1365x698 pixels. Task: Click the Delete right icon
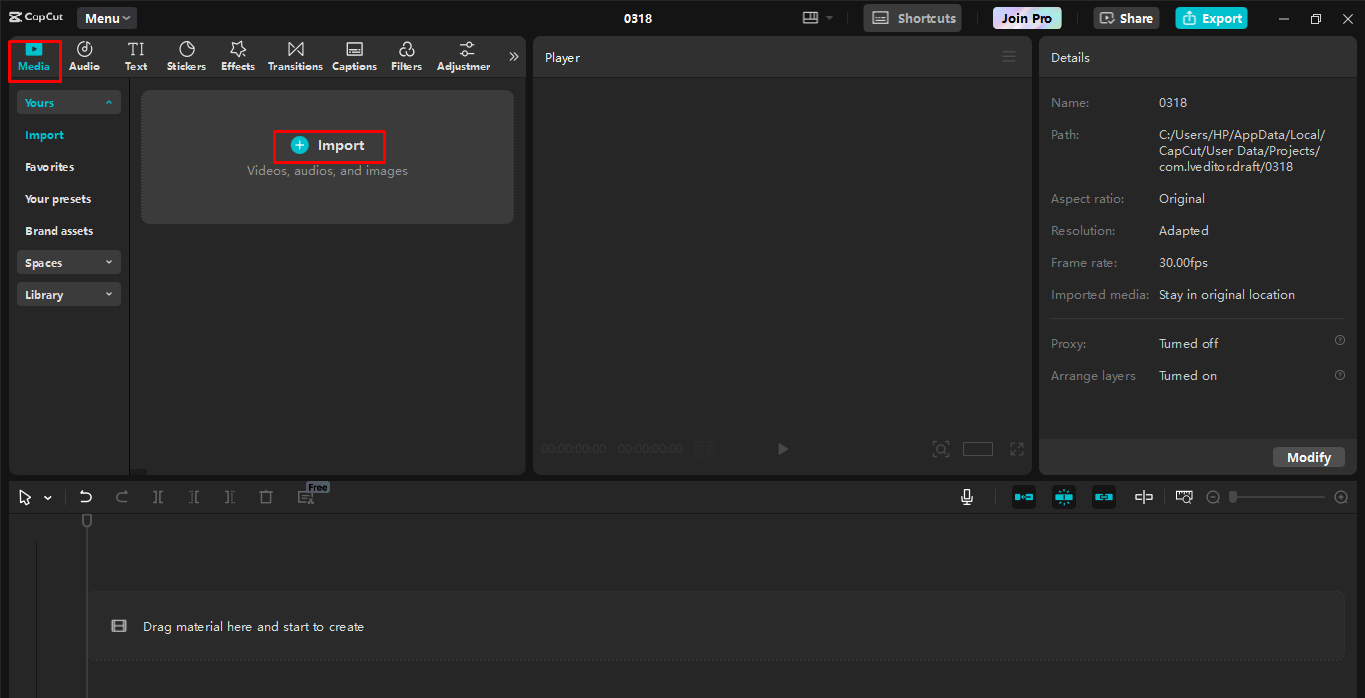230,497
